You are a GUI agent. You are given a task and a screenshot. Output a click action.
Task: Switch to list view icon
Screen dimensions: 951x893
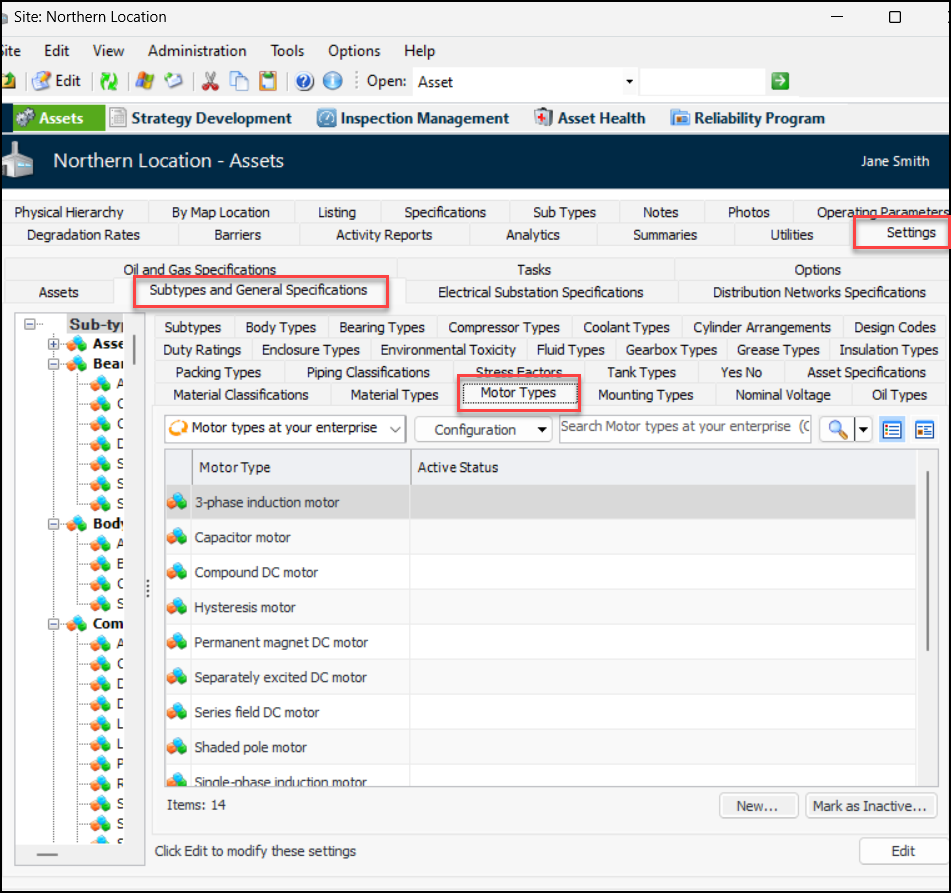(892, 429)
